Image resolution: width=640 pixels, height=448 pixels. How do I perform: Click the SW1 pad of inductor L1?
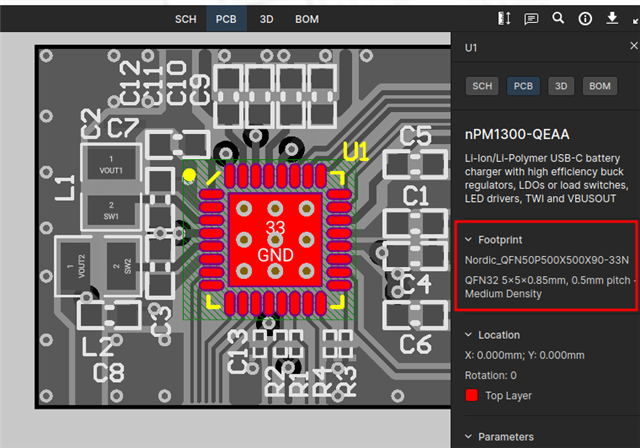111,210
